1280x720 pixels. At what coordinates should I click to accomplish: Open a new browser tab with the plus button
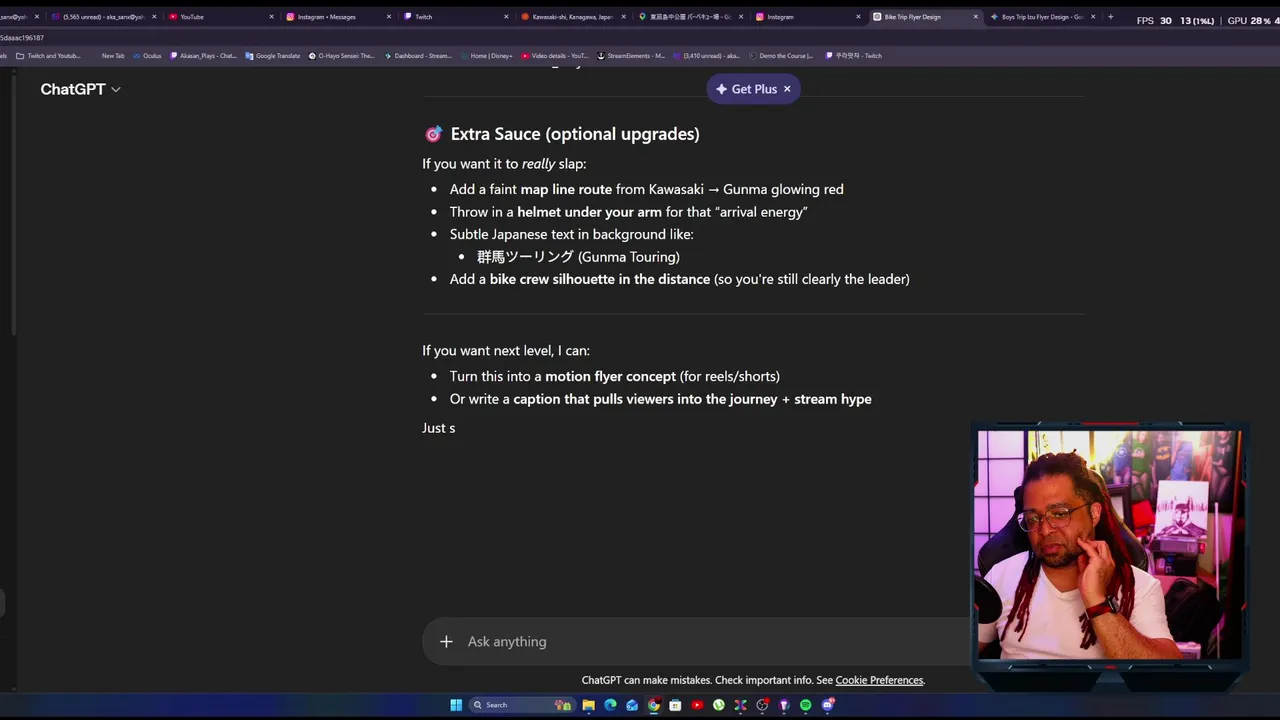tap(1110, 17)
